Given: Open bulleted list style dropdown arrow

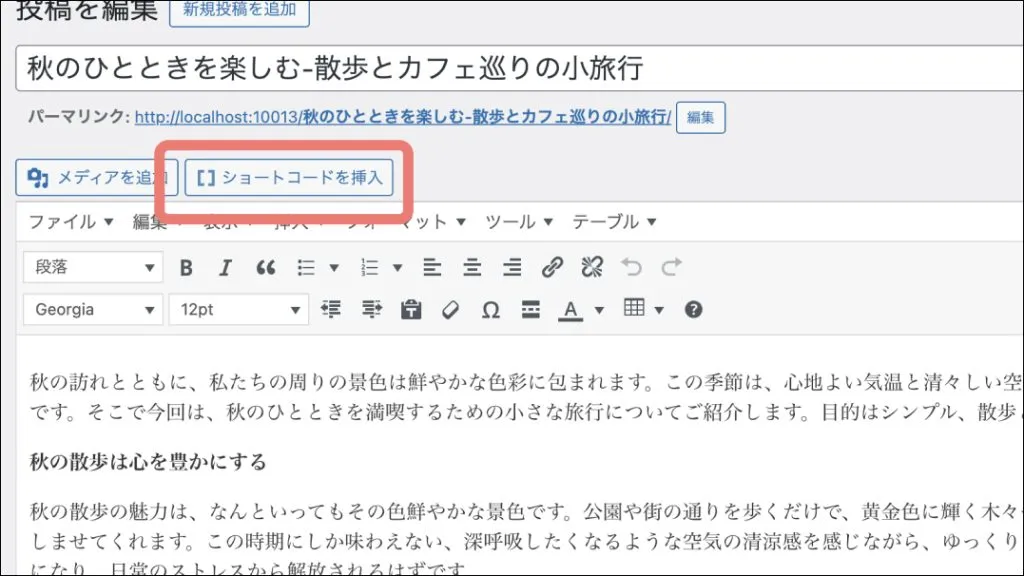Looking at the screenshot, I should (x=334, y=268).
